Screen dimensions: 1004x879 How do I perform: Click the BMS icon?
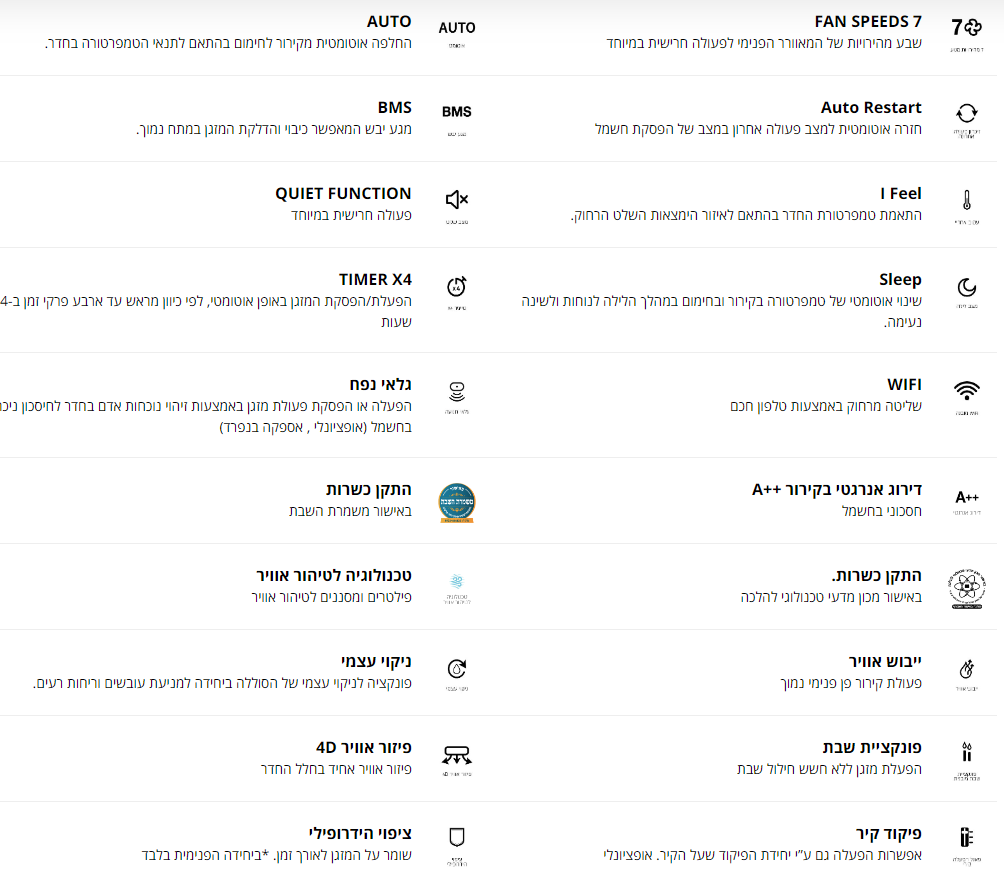click(x=457, y=112)
